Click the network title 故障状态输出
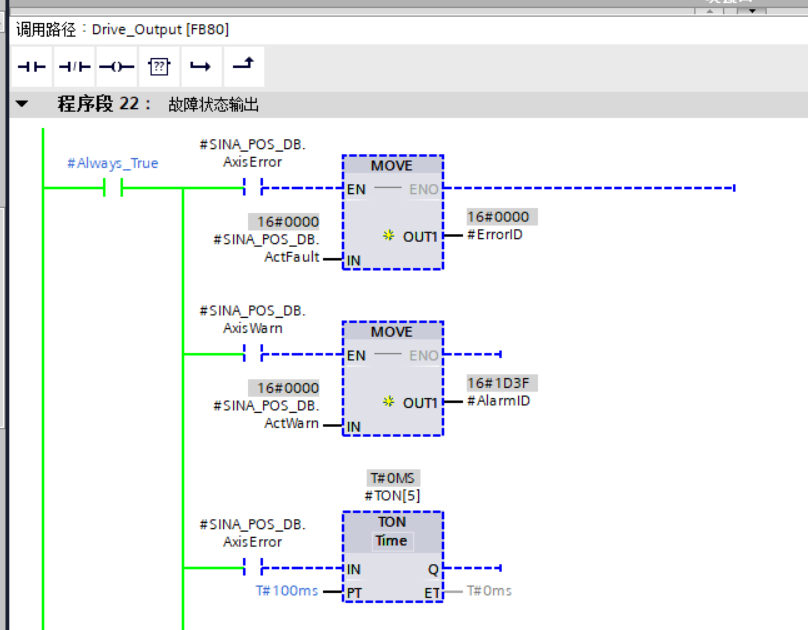The height and width of the screenshot is (630, 808). pyautogui.click(x=214, y=105)
